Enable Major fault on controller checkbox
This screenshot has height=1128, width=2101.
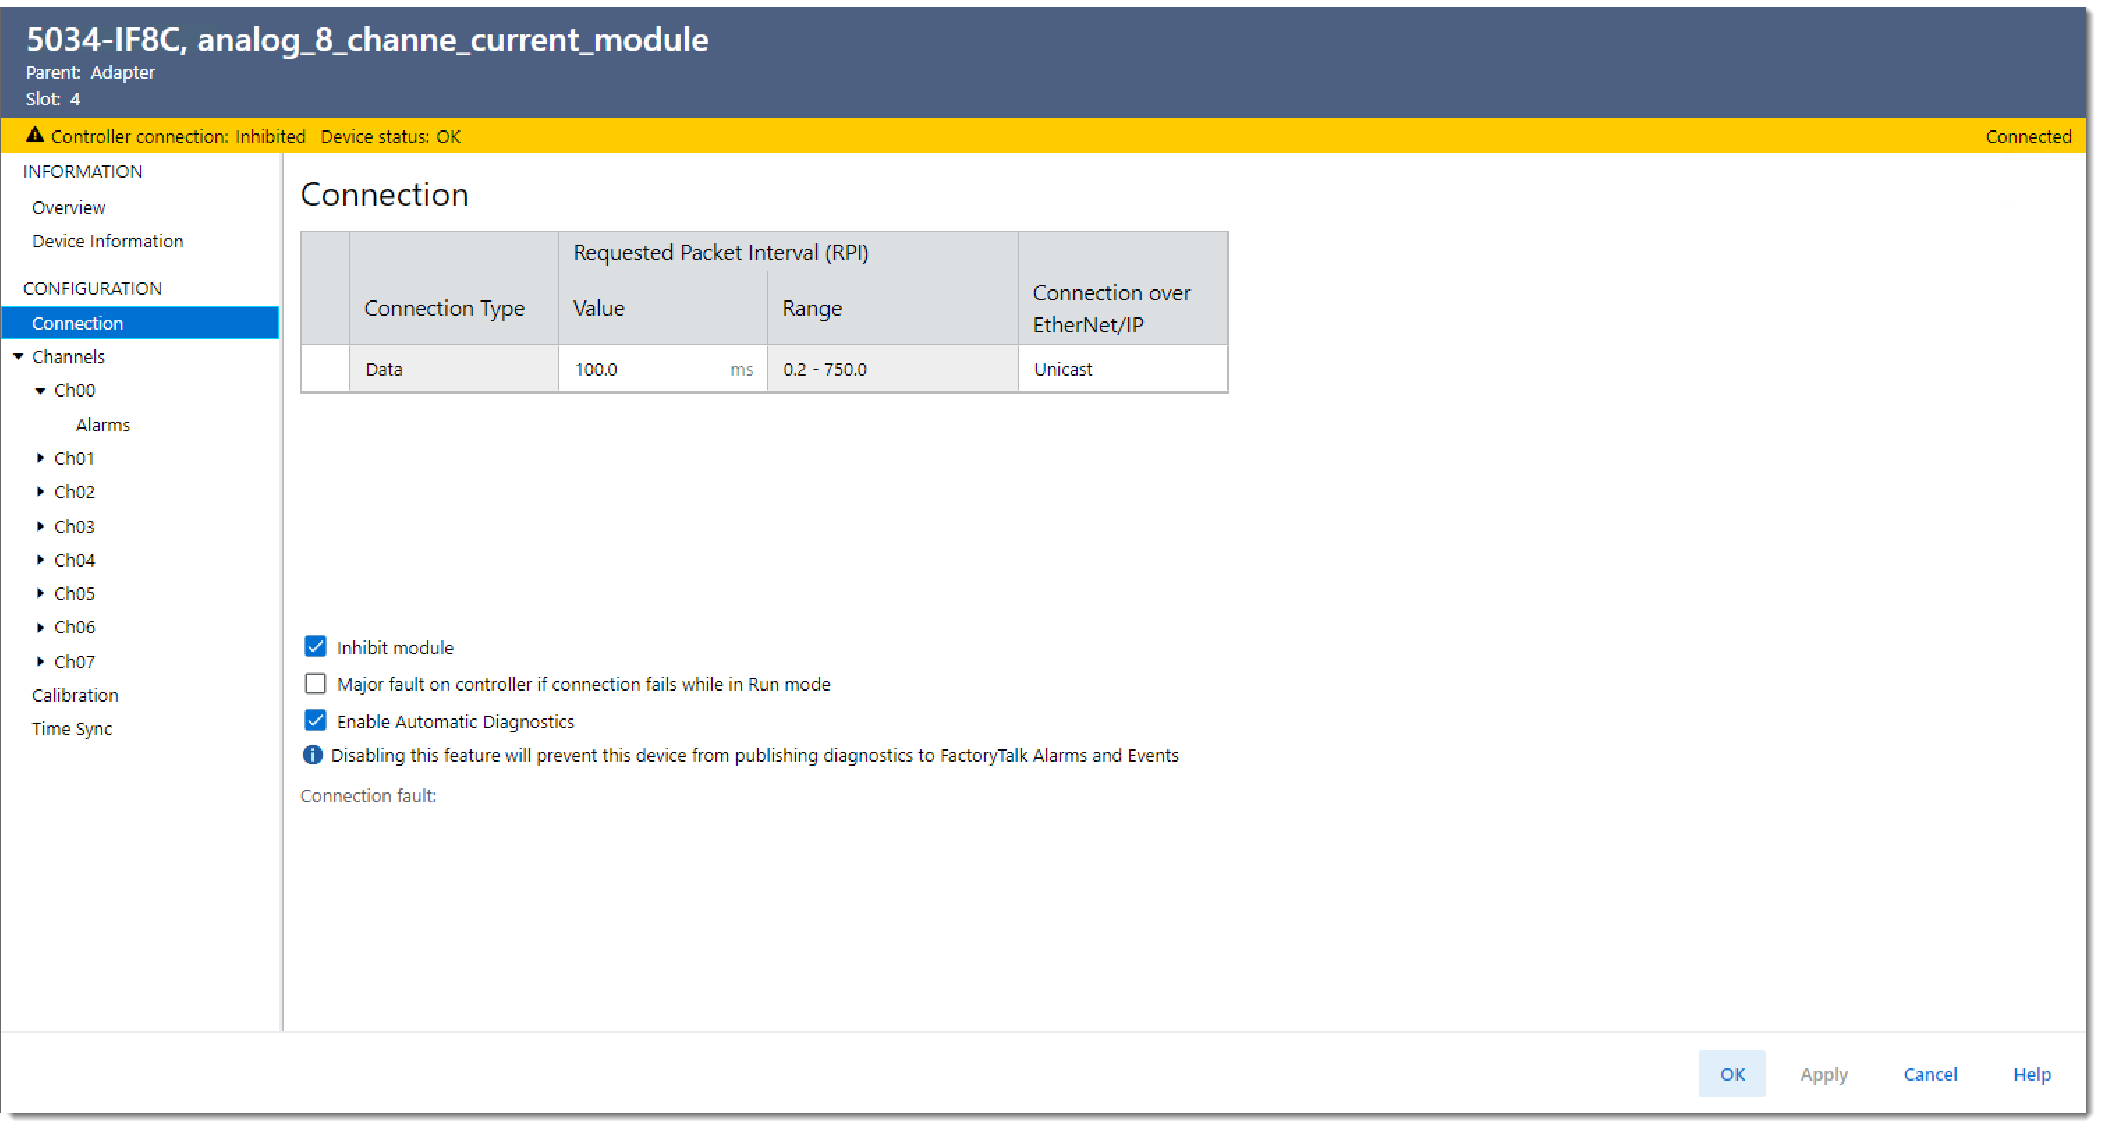point(316,684)
